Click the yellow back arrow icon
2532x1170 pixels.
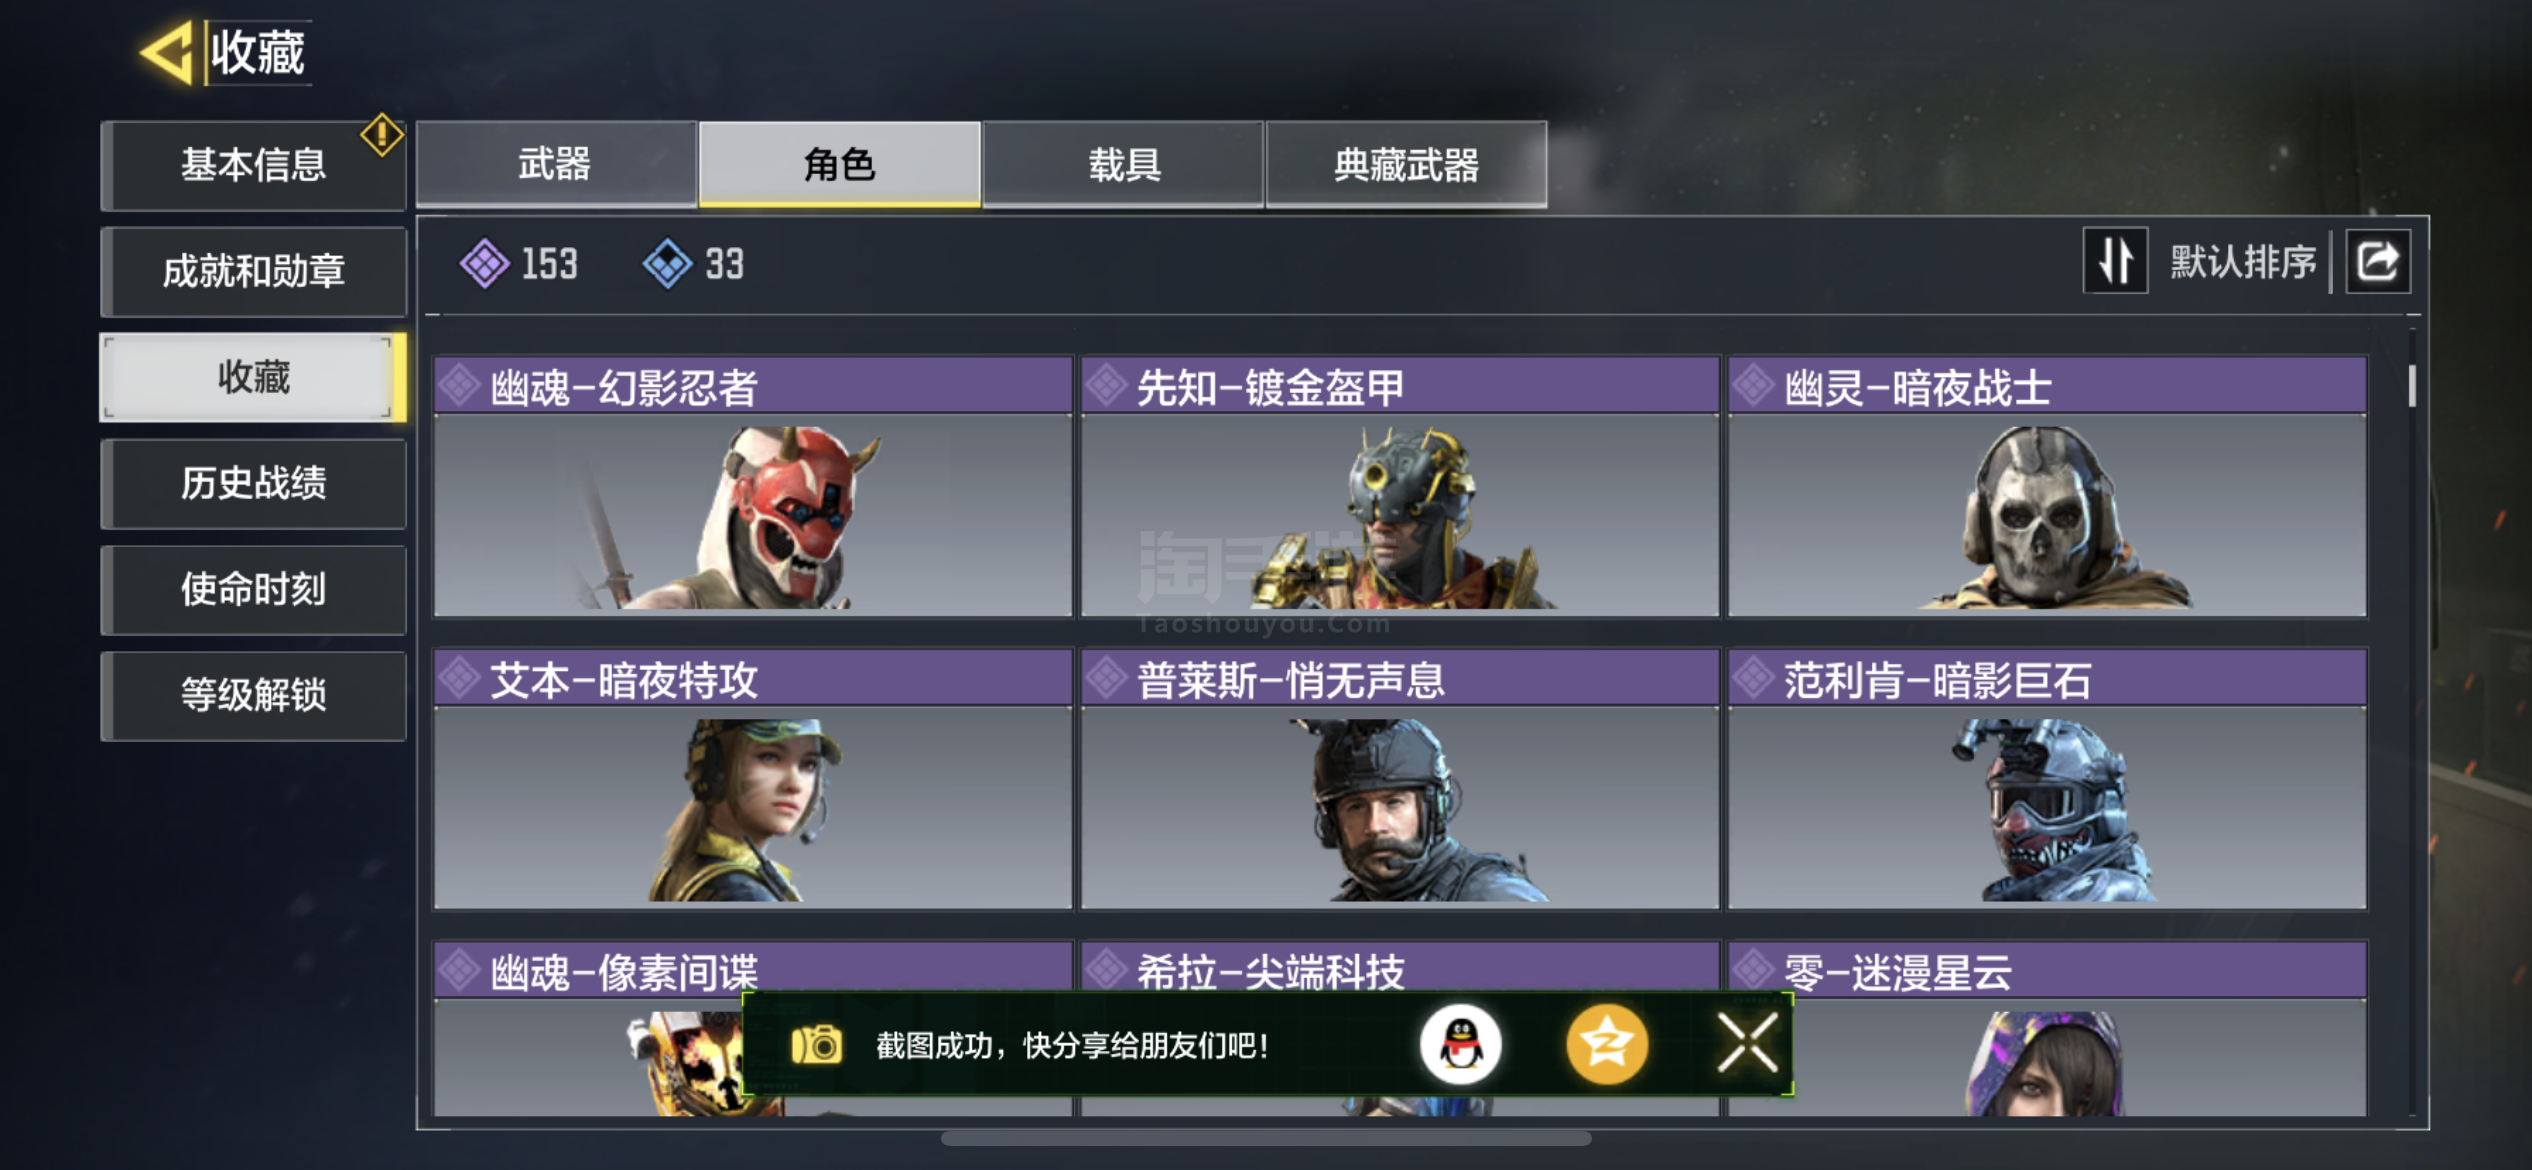coord(167,52)
